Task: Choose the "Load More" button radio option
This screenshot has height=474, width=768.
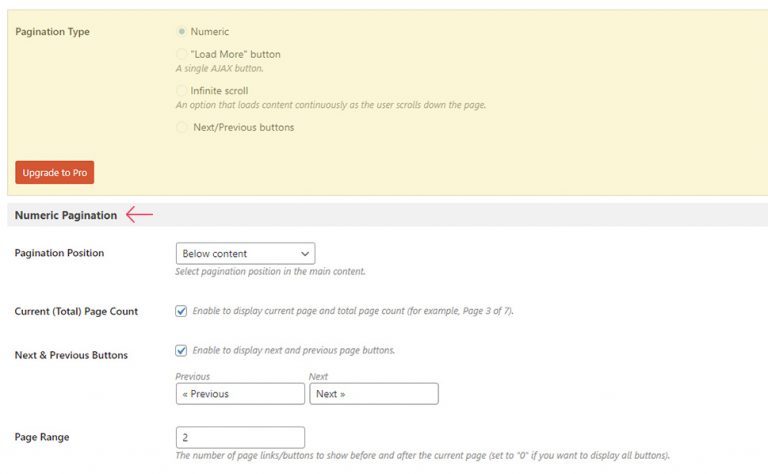Action: click(182, 54)
